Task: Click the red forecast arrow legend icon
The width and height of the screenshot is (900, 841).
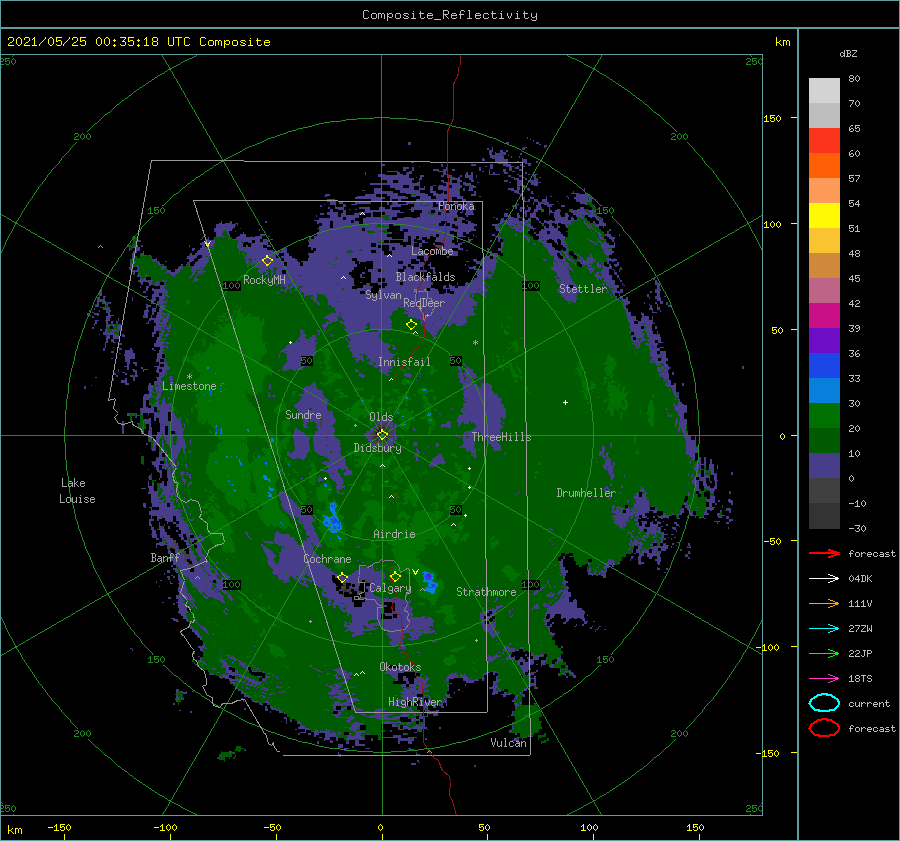Action: click(824, 553)
